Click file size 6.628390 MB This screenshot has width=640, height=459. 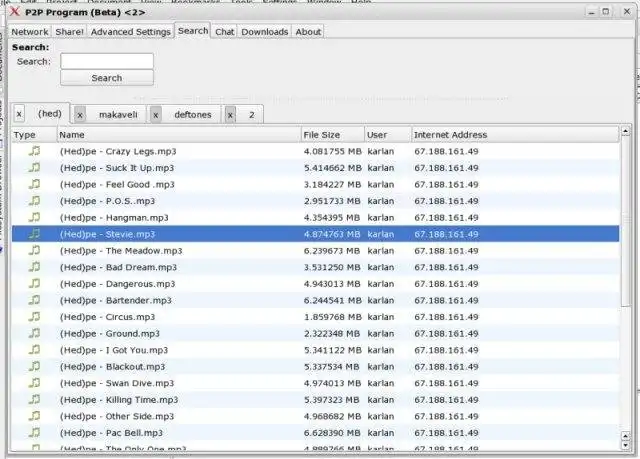point(332,433)
